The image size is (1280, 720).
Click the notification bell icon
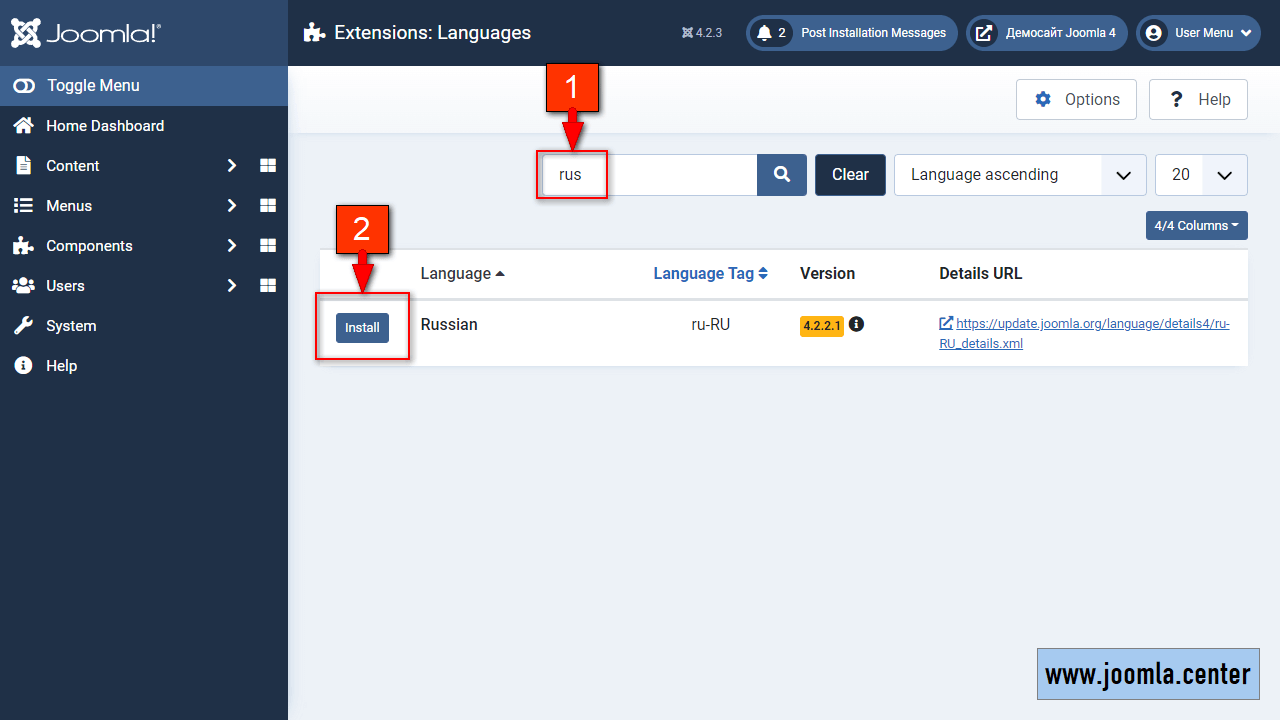(765, 33)
